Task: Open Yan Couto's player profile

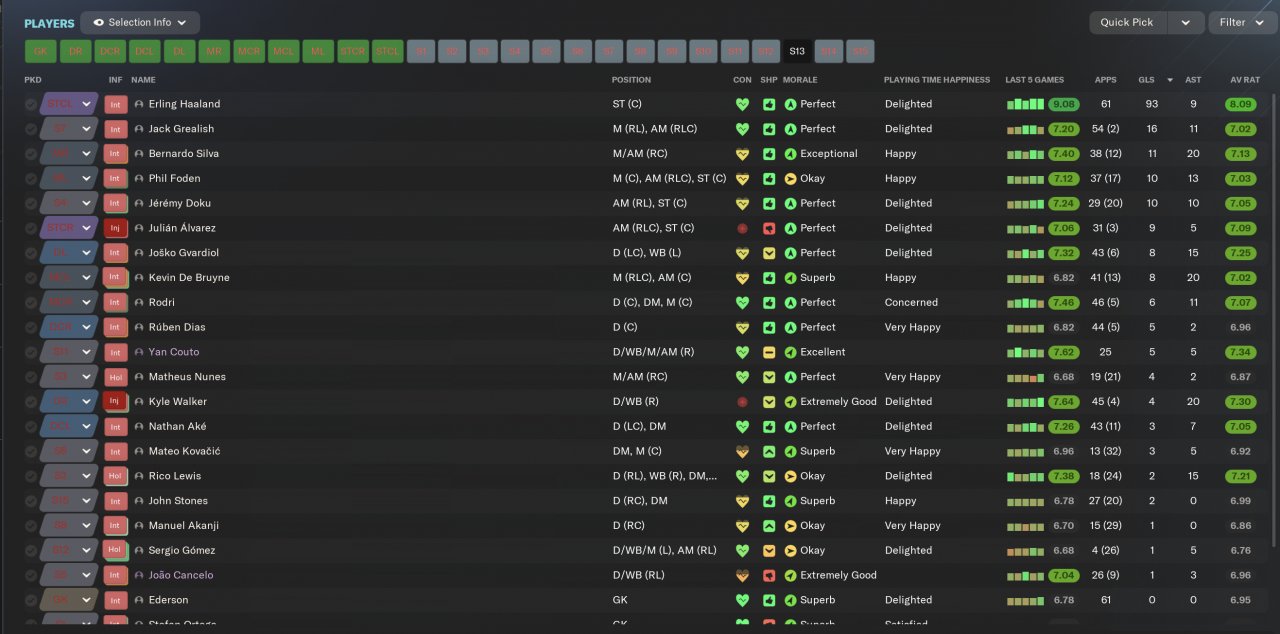Action: (174, 352)
